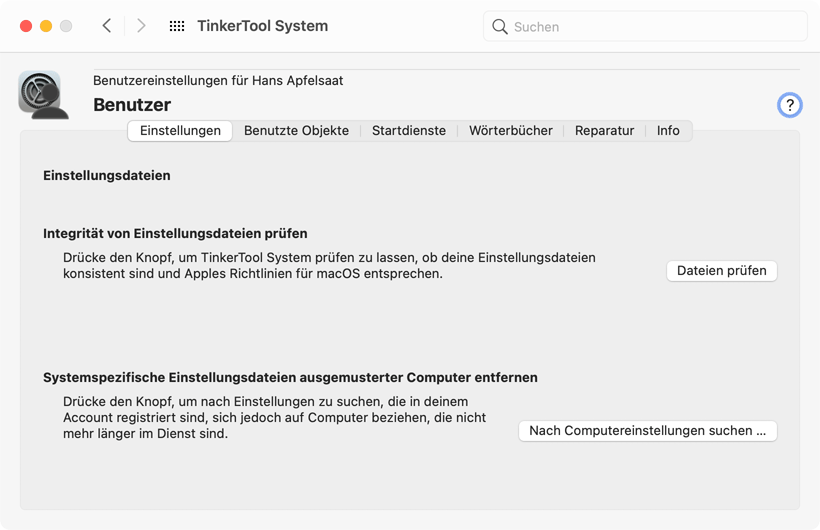Open the Reparatur tab
The width and height of the screenshot is (820, 530).
pos(605,130)
